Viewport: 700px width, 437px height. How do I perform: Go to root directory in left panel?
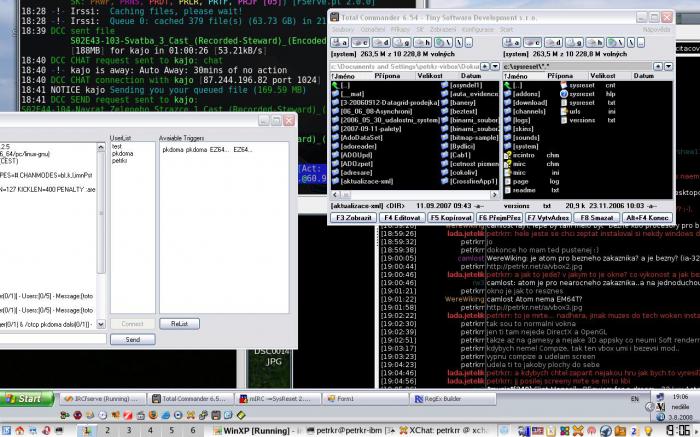(x=459, y=42)
